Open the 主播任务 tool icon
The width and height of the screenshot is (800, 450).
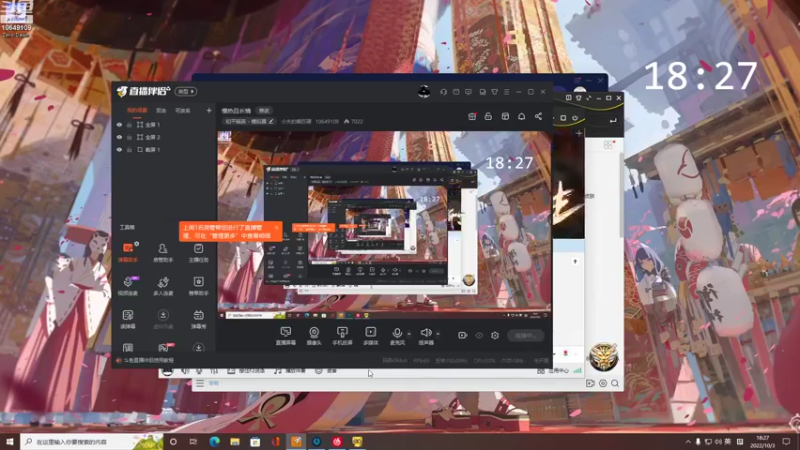[x=198, y=252]
